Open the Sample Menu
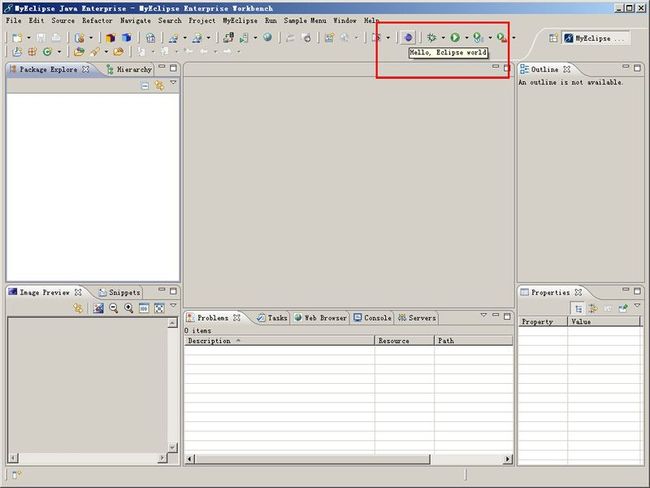 point(305,20)
